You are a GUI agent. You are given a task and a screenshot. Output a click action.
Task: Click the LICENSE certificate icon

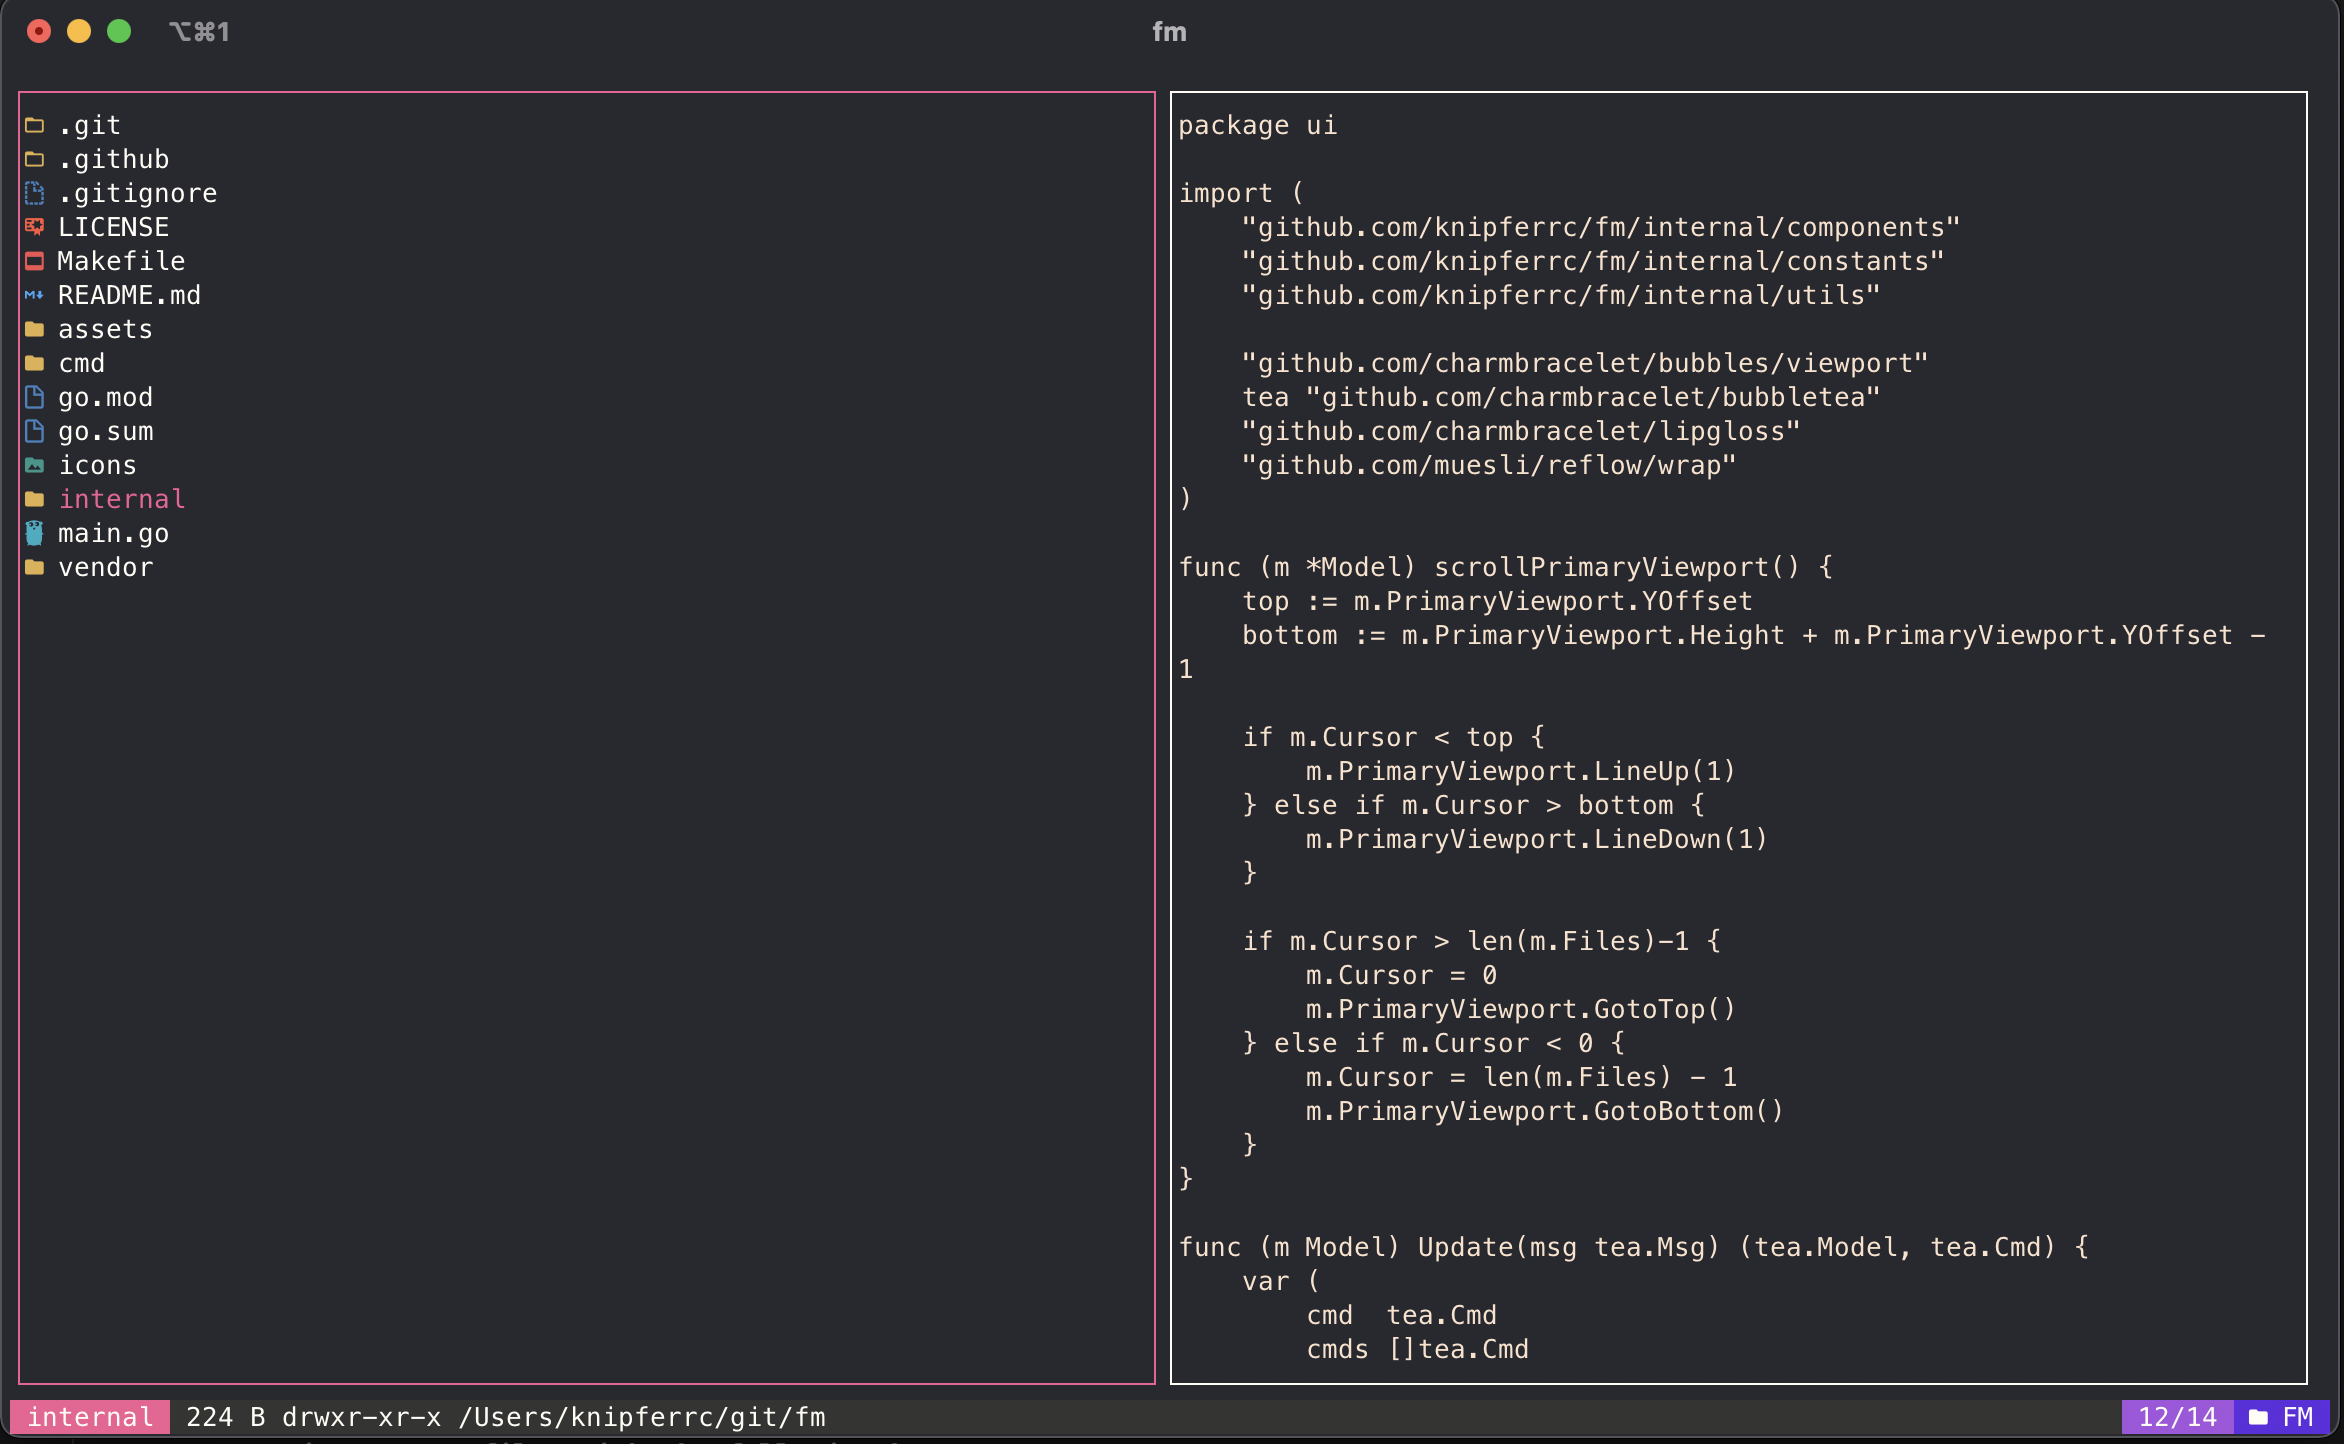tap(35, 227)
